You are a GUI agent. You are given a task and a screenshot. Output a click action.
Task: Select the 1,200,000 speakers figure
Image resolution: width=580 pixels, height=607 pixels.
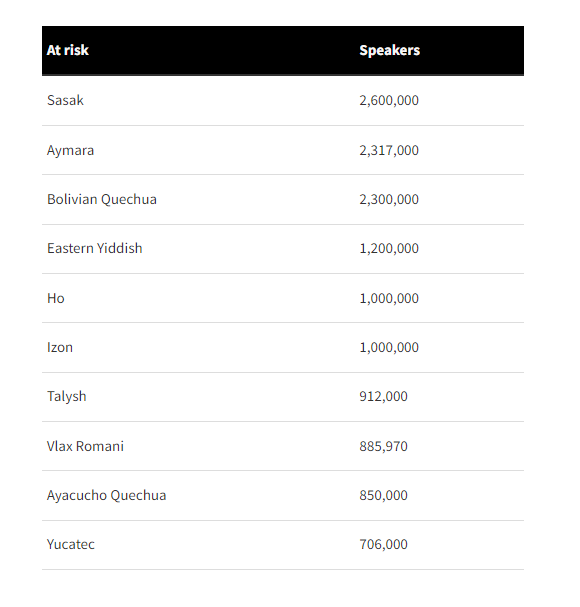(389, 249)
